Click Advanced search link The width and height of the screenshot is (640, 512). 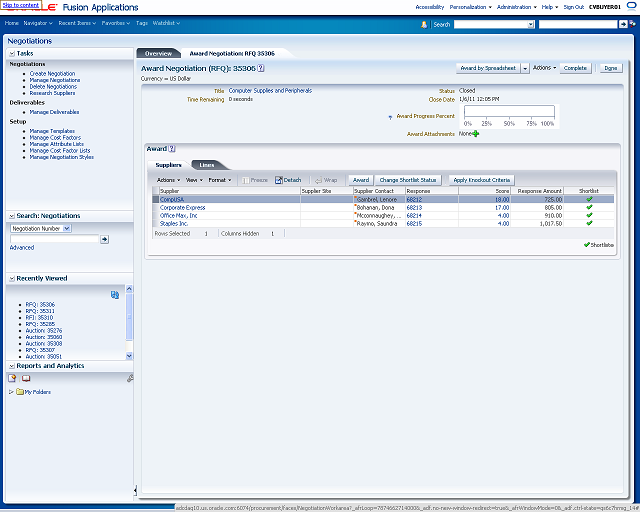(22, 247)
